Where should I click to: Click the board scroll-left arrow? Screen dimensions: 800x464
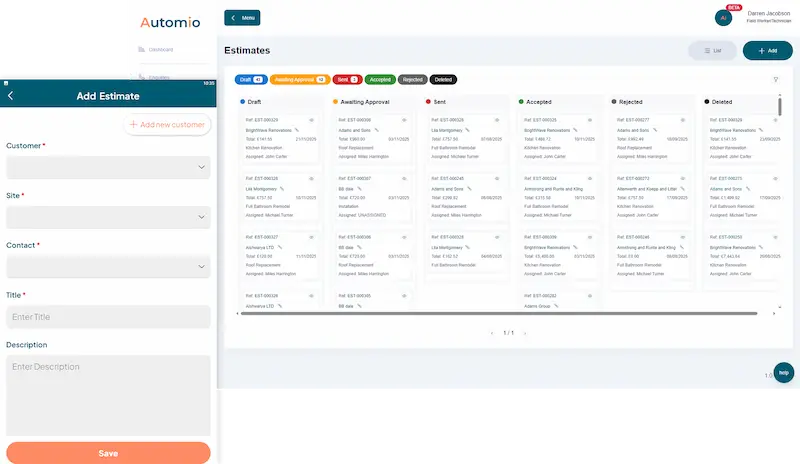pos(237,313)
